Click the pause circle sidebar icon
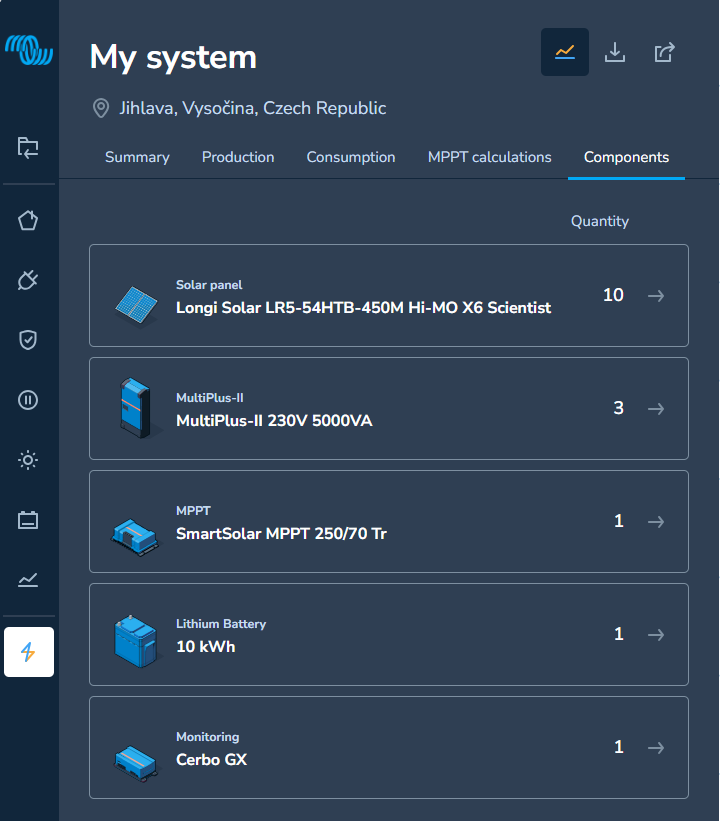 pyautogui.click(x=28, y=400)
